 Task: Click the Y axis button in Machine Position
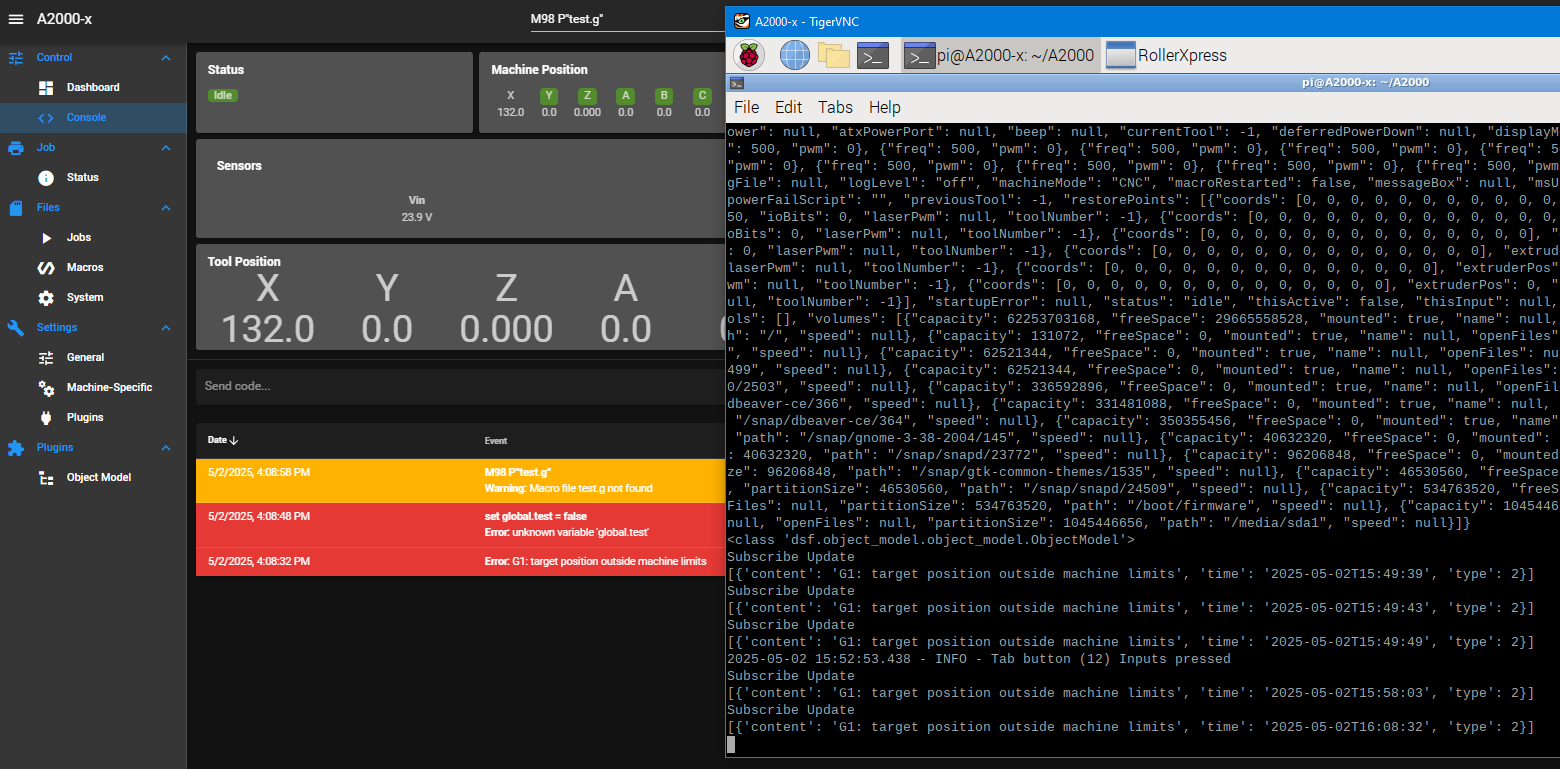[549, 96]
